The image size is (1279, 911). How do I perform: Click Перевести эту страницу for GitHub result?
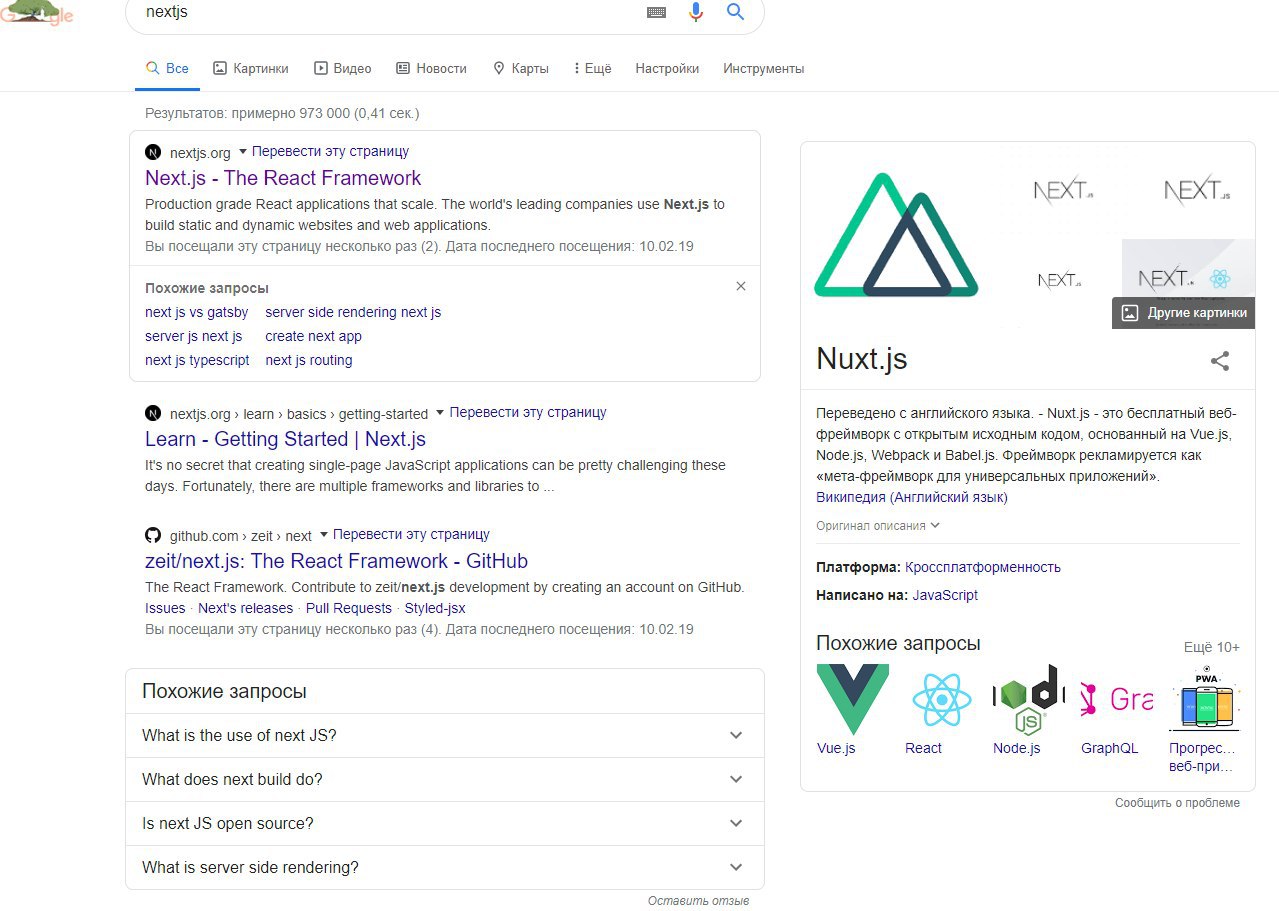tap(411, 534)
